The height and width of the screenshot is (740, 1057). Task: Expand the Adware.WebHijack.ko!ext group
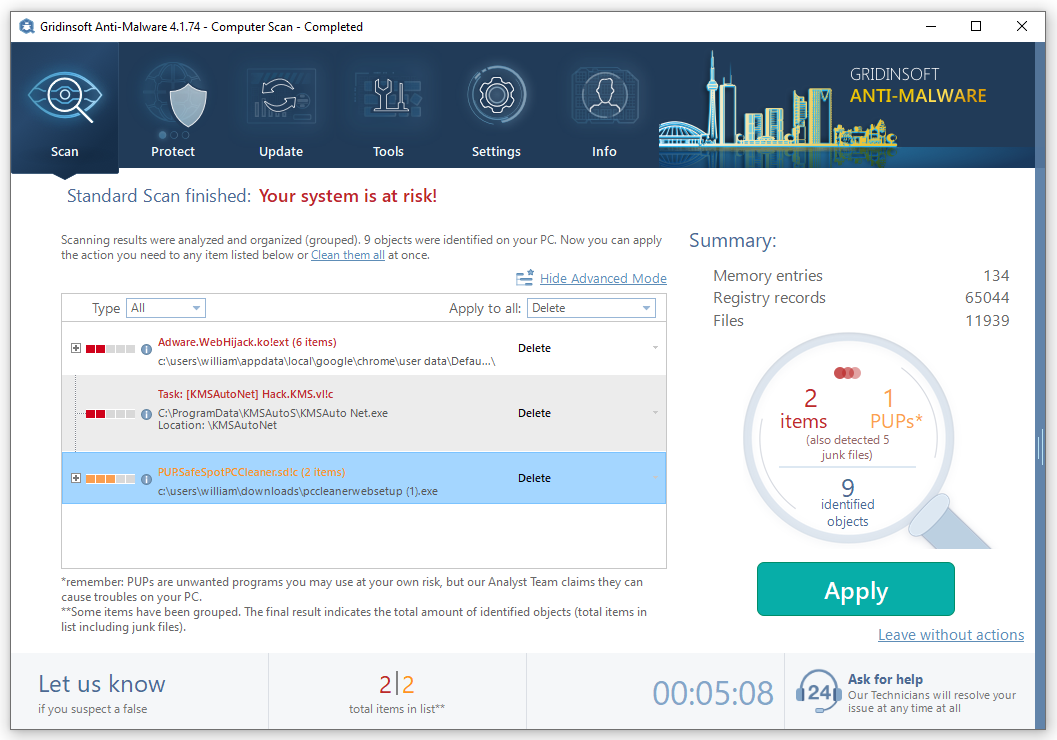(x=76, y=348)
